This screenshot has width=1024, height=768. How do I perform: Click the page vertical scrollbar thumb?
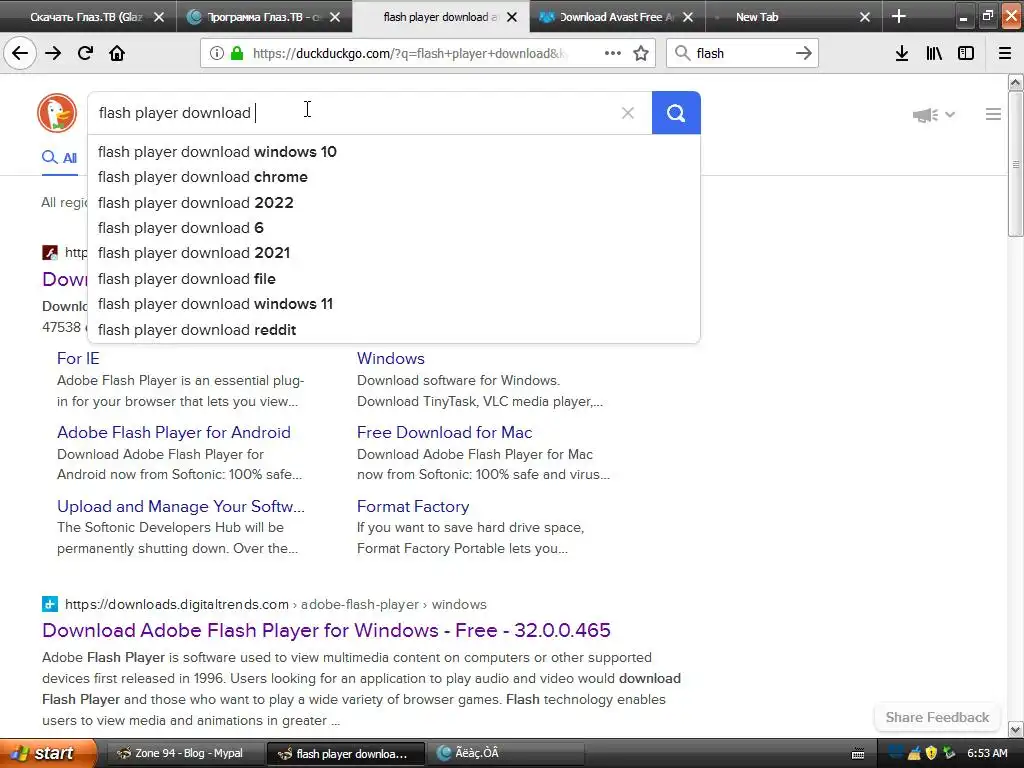(1015, 163)
